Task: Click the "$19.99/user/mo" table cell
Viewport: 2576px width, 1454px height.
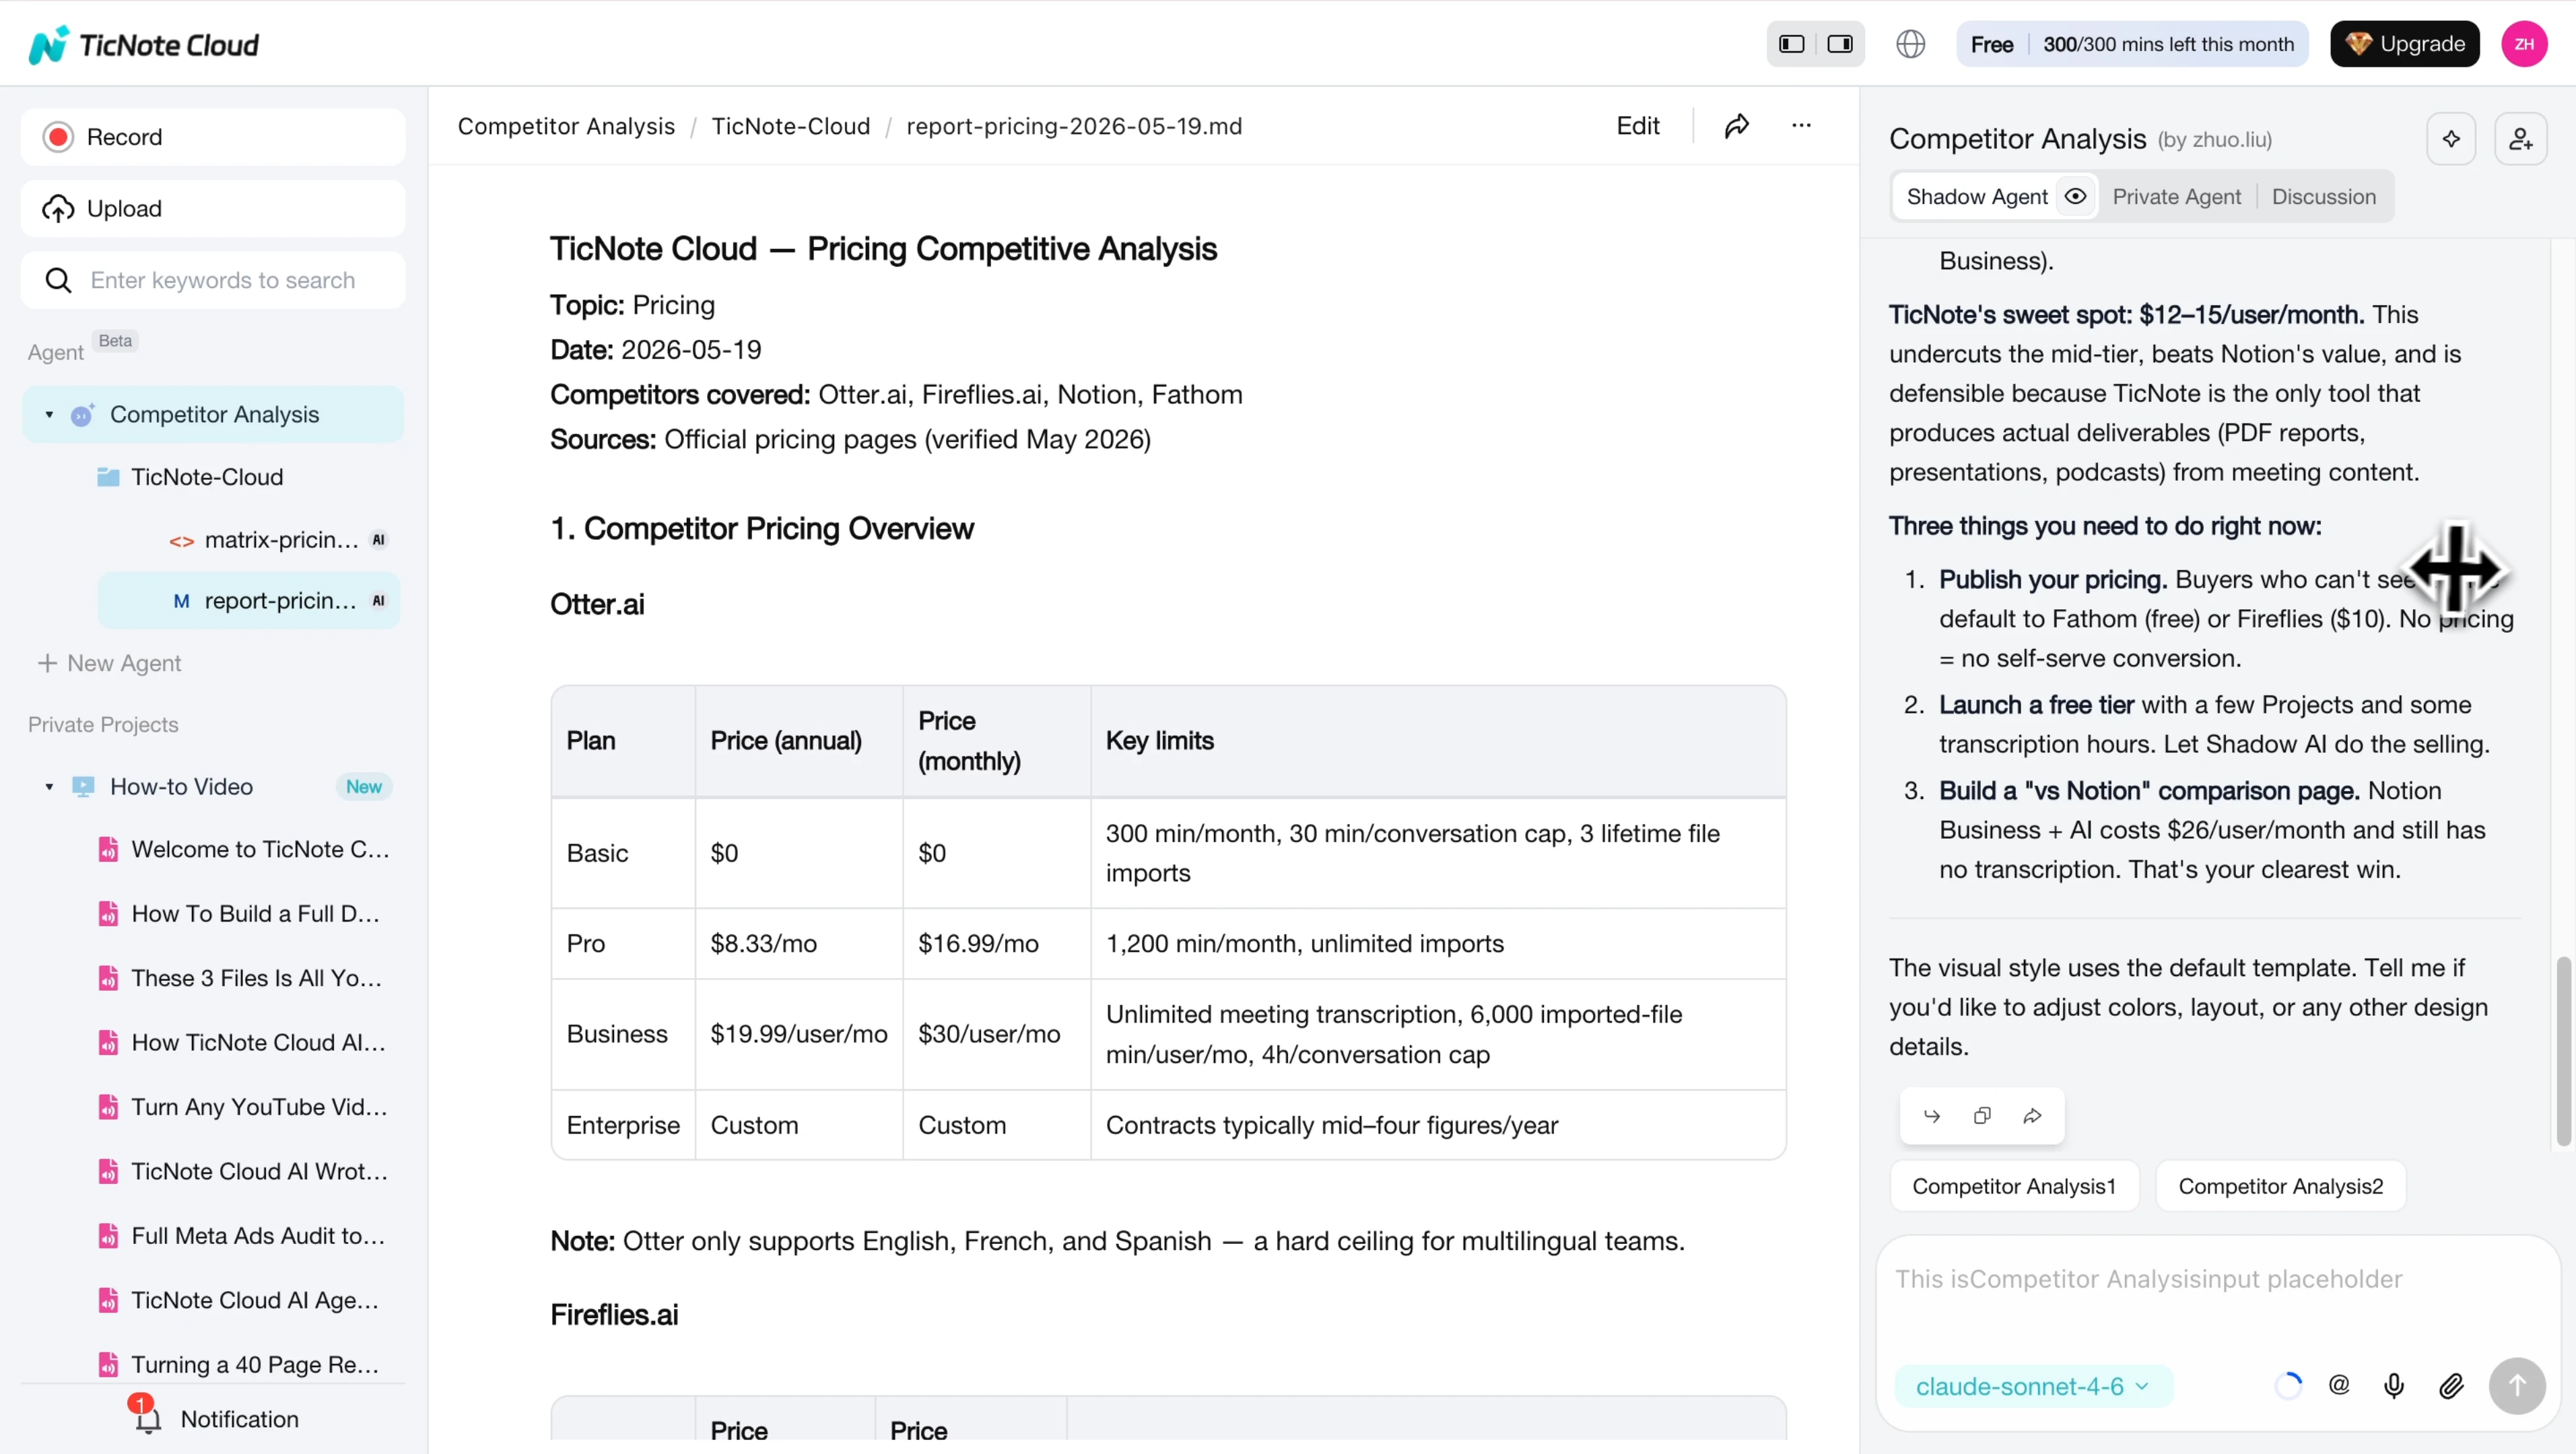Action: coord(798,1034)
